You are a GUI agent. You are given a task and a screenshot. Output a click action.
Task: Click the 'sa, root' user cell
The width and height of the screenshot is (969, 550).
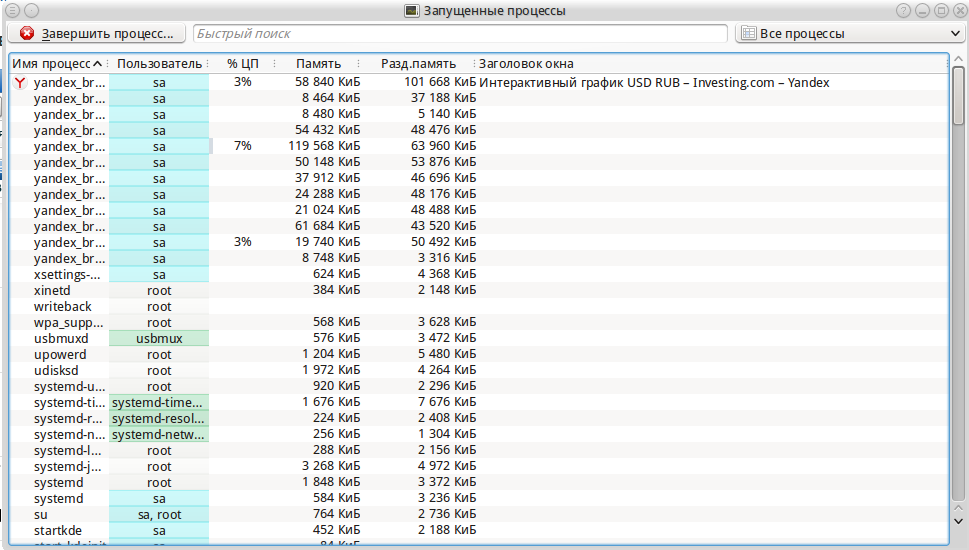coord(159,515)
